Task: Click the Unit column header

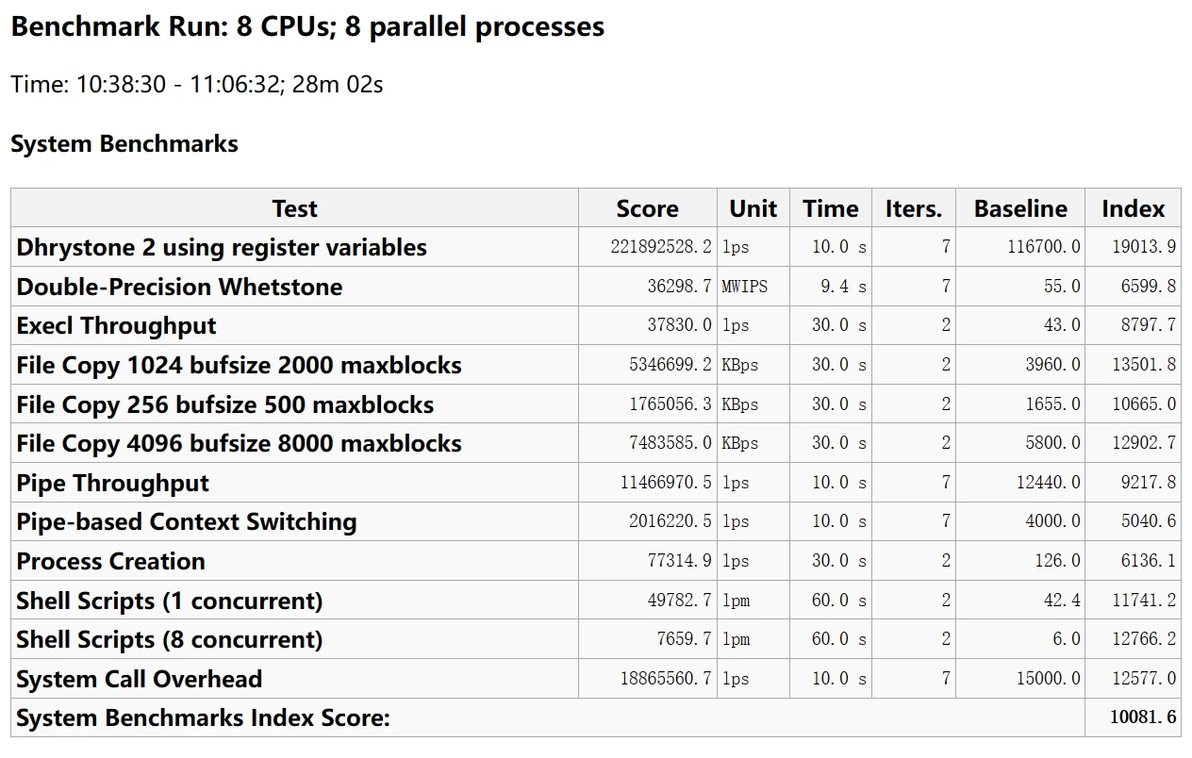Action: click(752, 209)
